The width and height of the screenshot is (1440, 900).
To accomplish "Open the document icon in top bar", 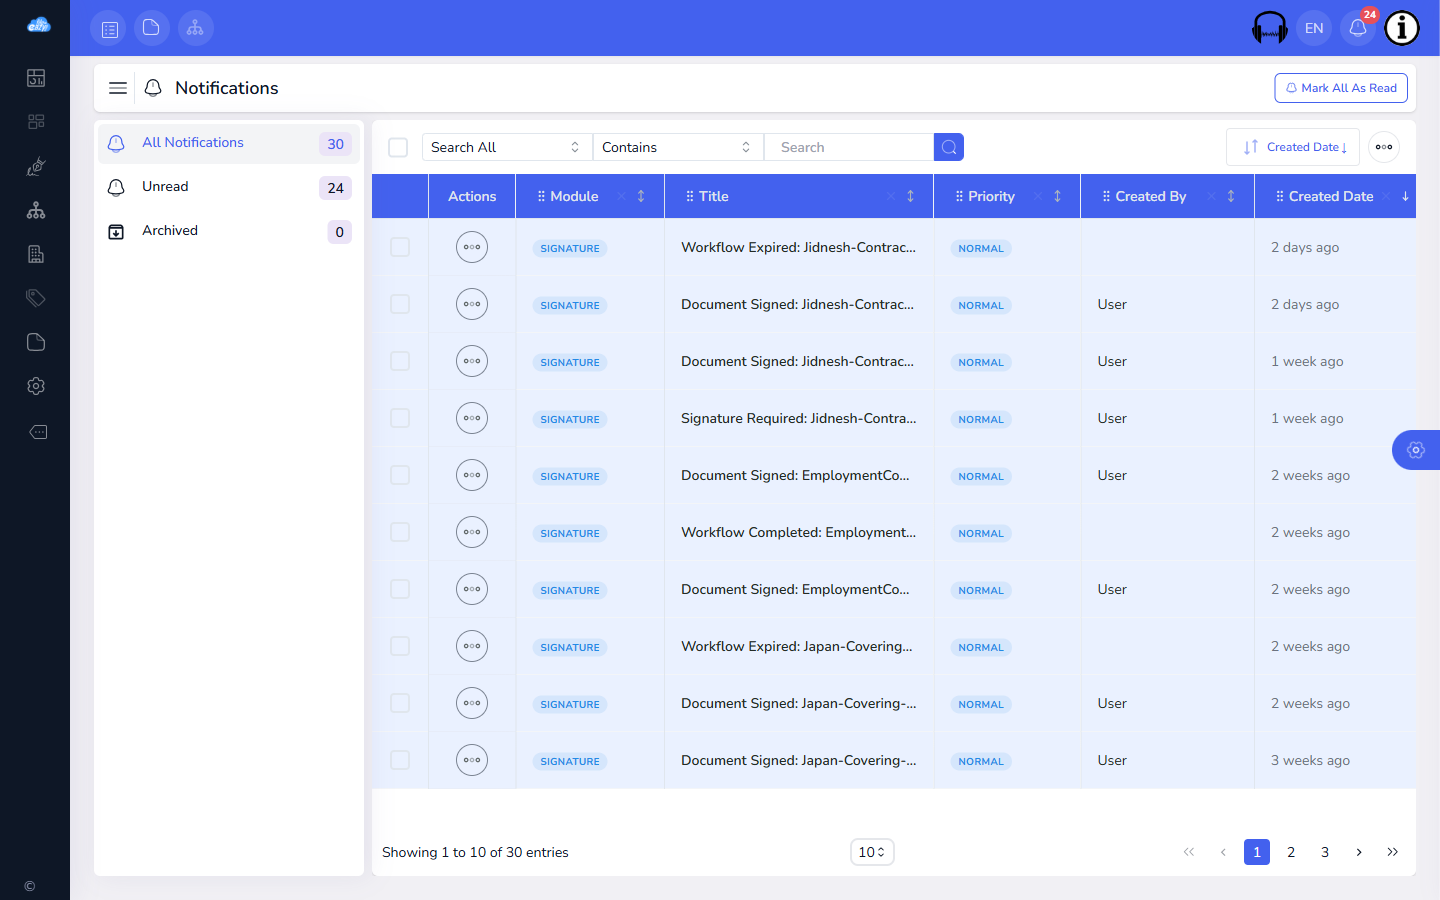I will coord(152,28).
